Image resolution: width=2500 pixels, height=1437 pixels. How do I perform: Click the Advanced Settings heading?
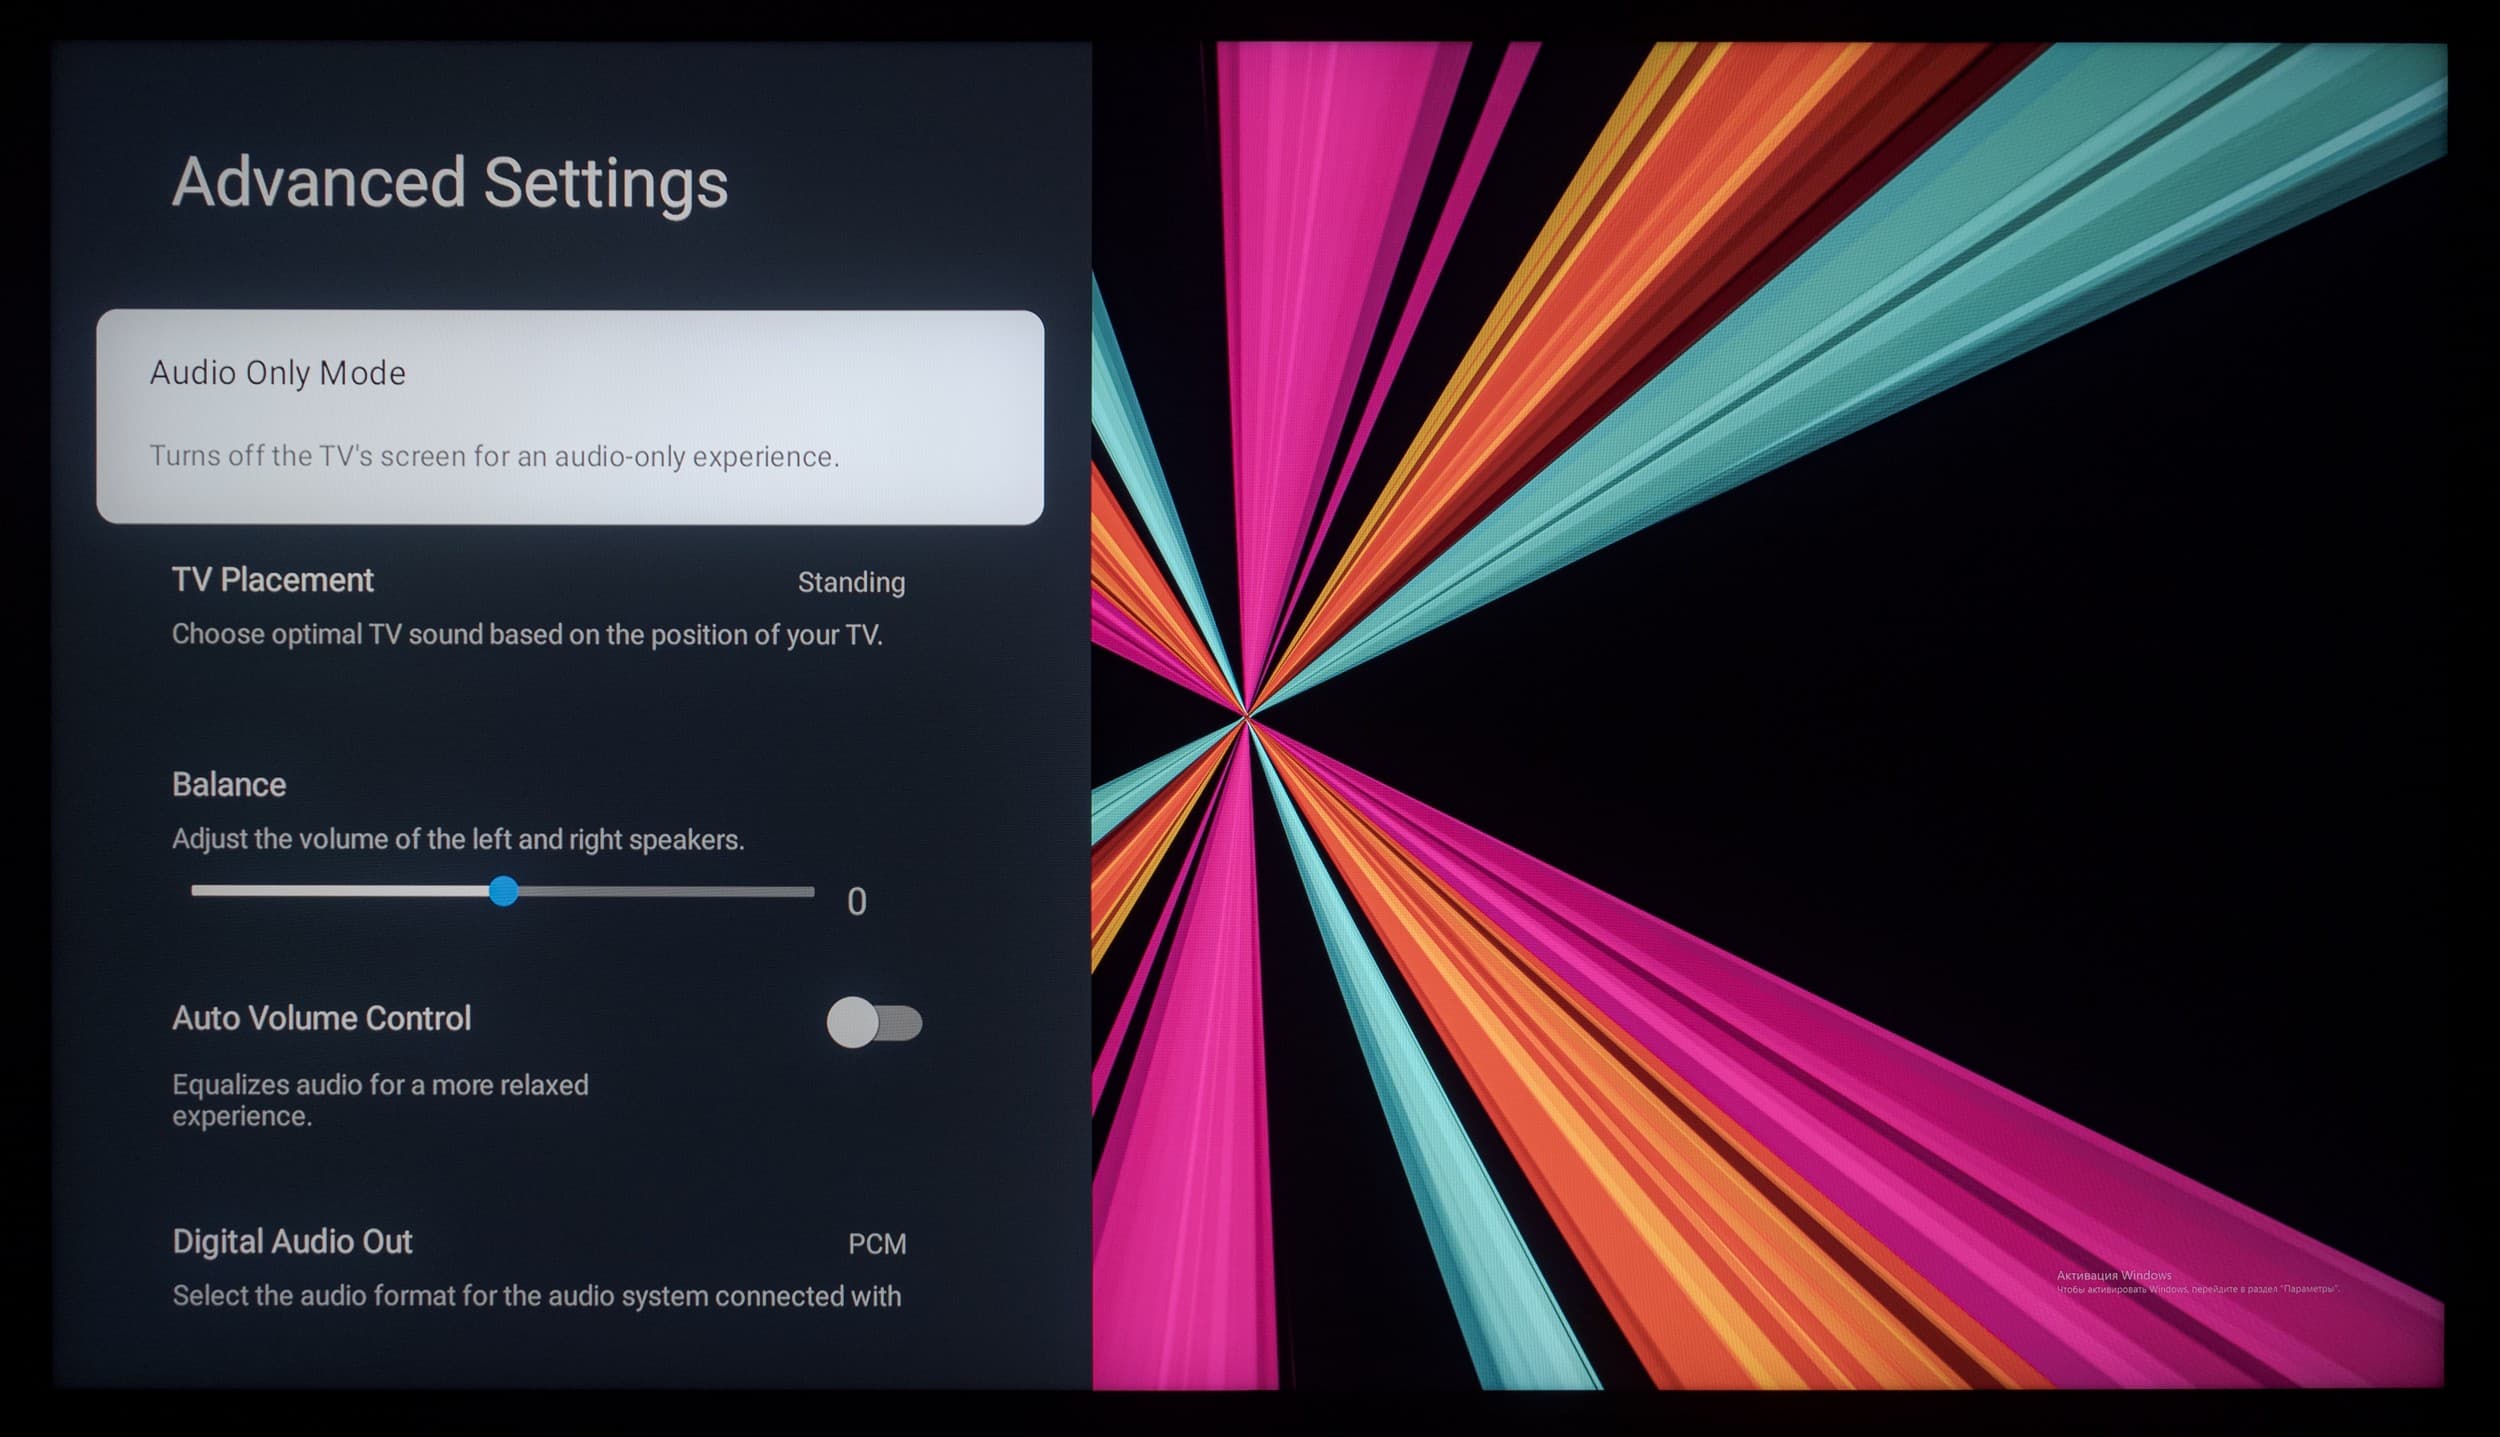[450, 182]
